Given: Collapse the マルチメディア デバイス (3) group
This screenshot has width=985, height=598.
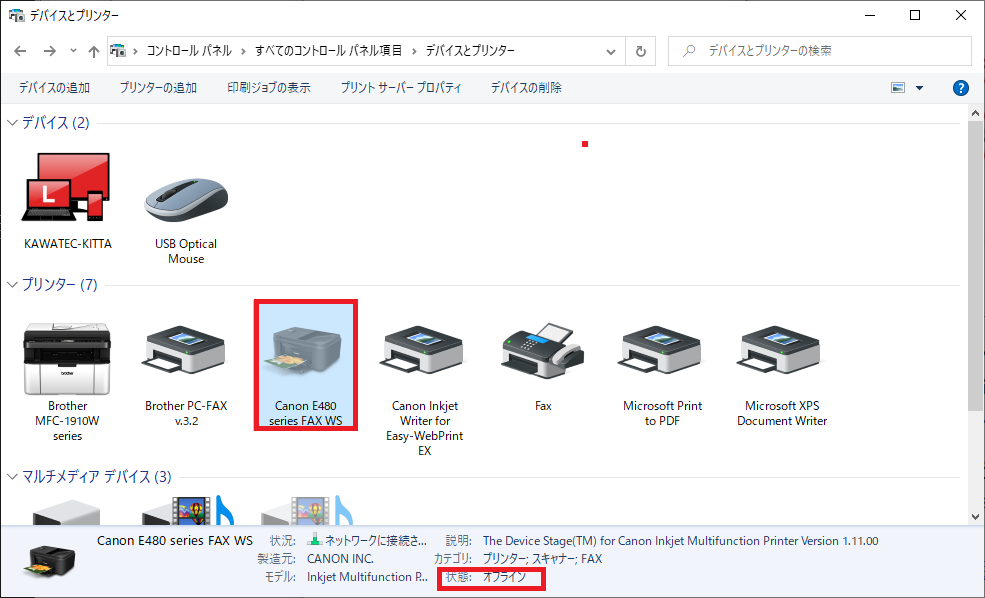Looking at the screenshot, I should 13,476.
